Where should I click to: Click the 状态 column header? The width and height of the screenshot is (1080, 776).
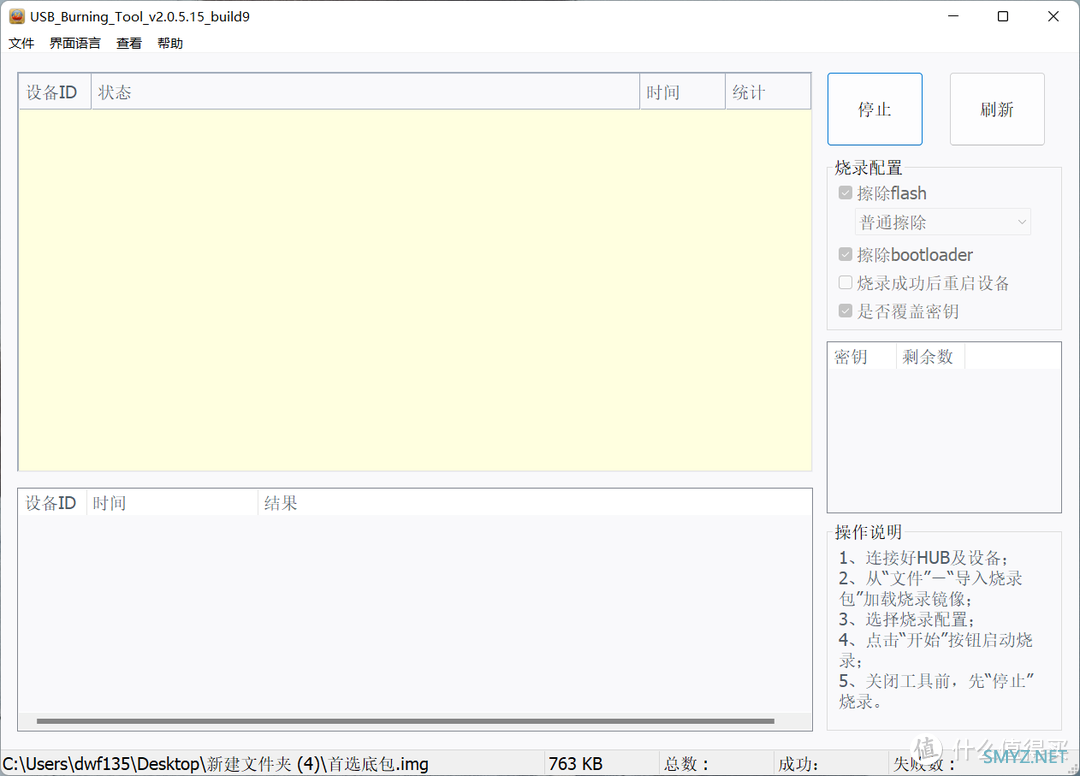(365, 92)
